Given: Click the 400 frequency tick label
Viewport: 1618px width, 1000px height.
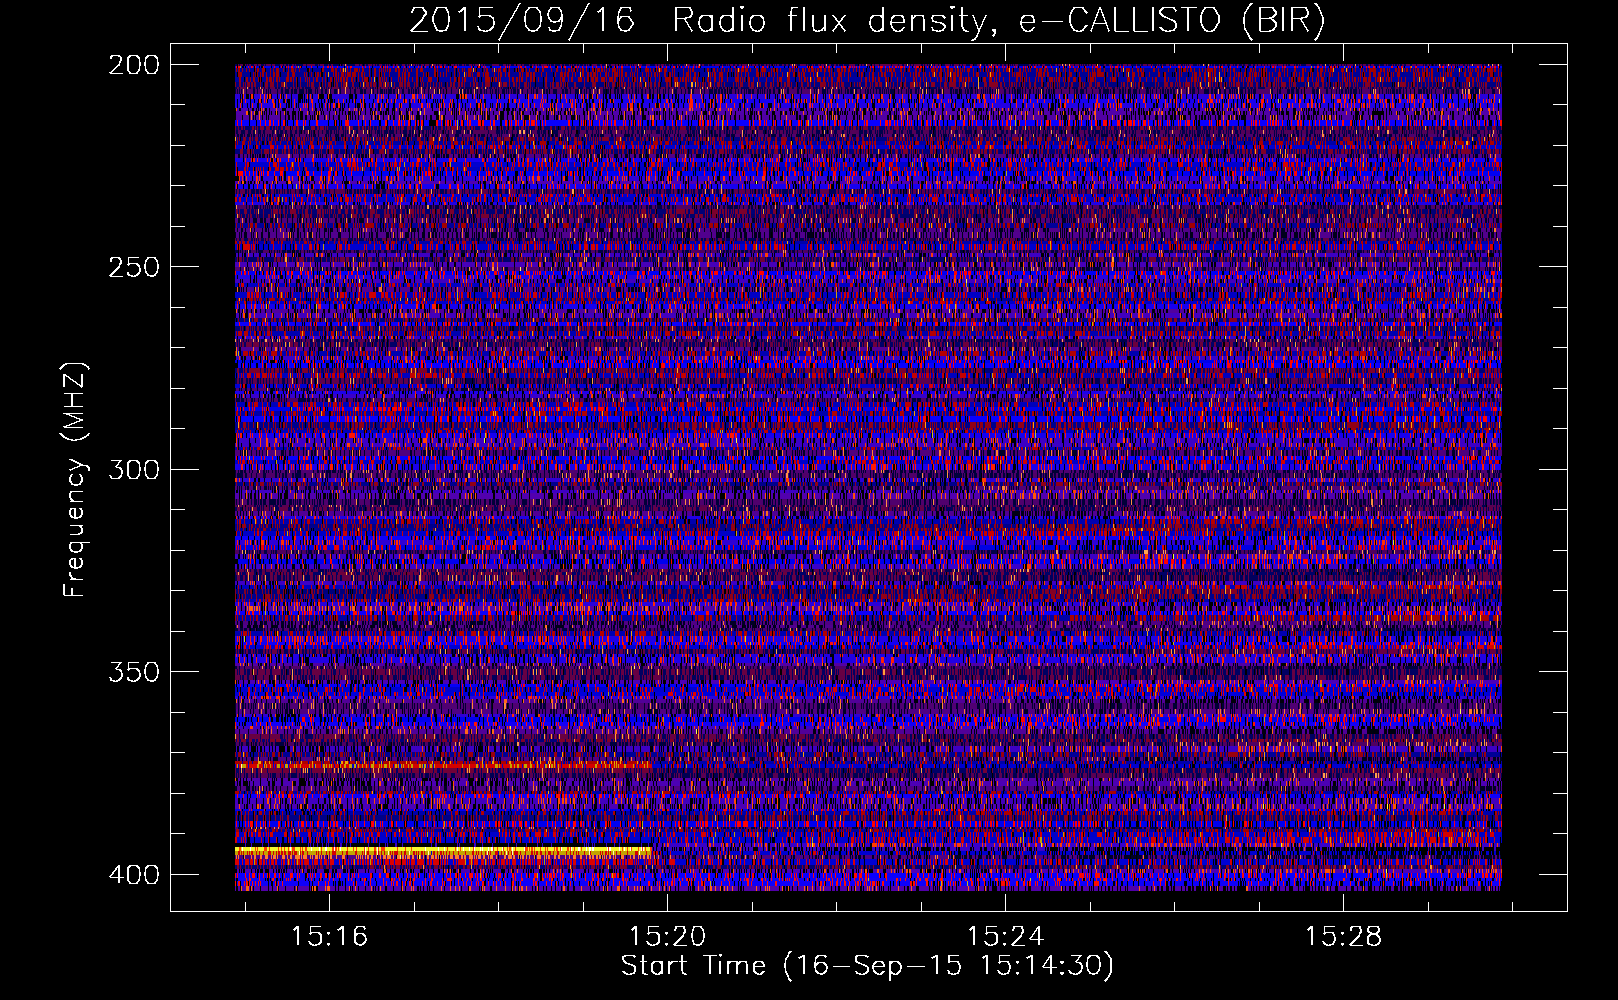Looking at the screenshot, I should tap(133, 874).
